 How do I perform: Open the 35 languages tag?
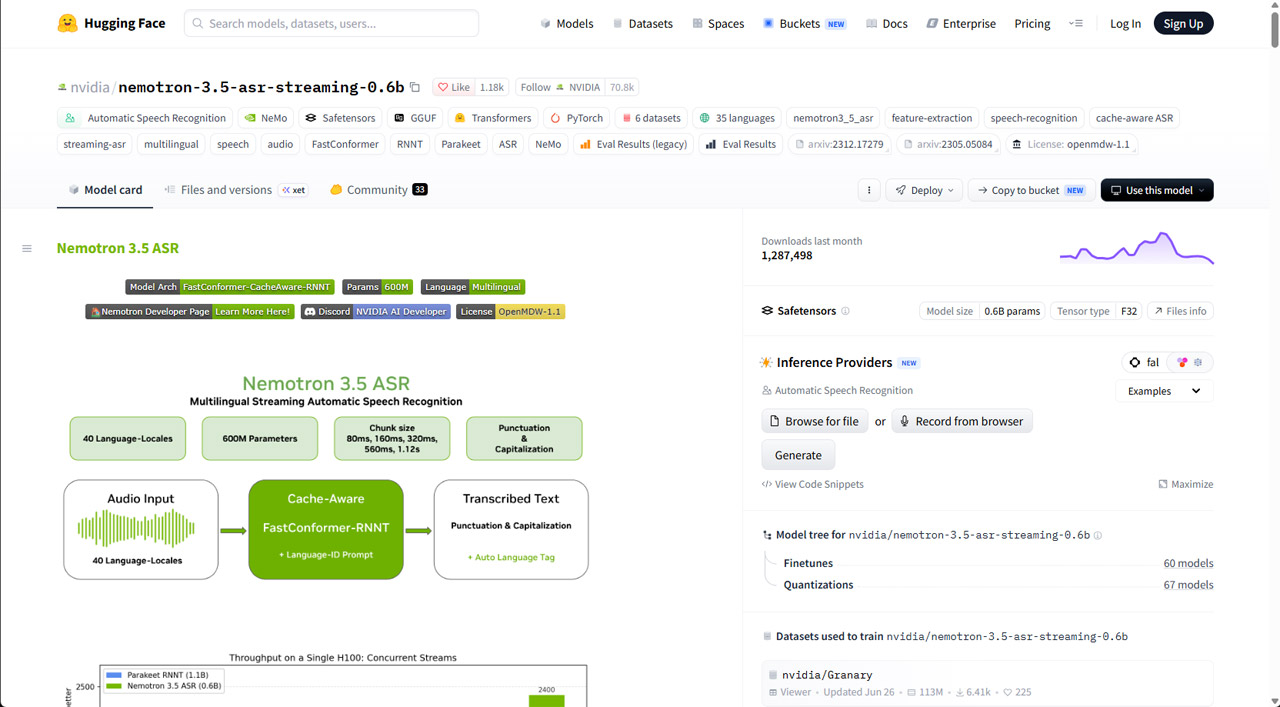[x=738, y=118]
